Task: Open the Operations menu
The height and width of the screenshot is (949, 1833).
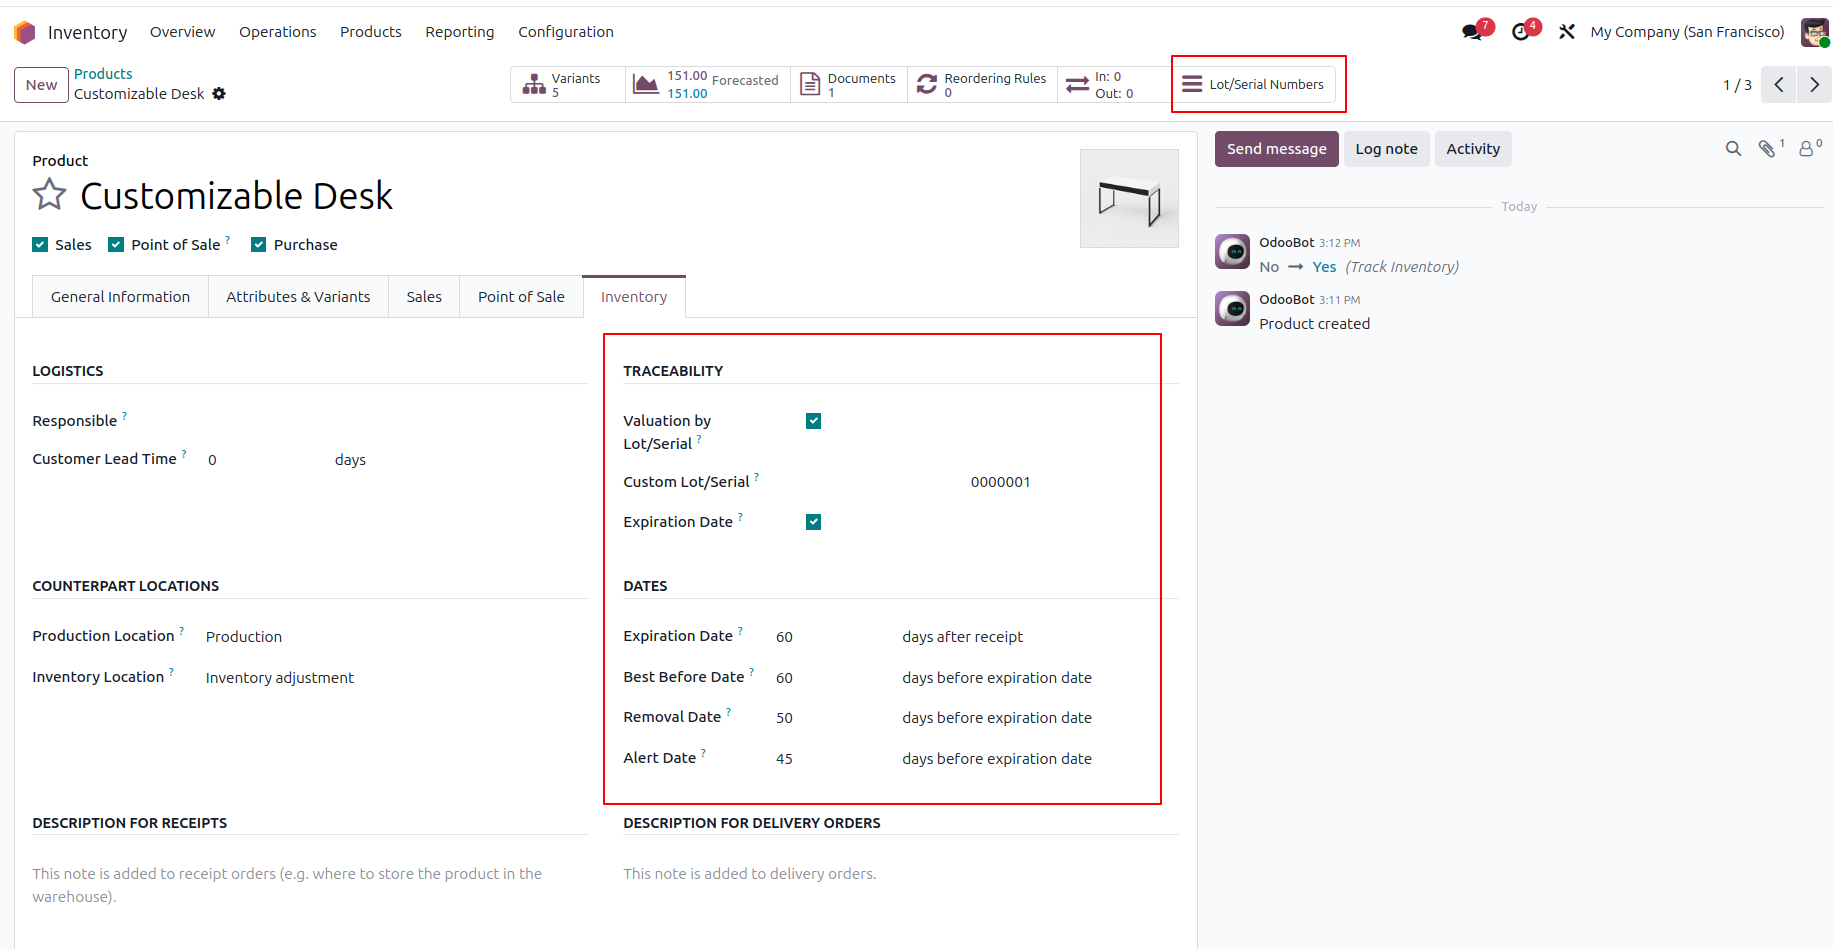Action: point(277,32)
